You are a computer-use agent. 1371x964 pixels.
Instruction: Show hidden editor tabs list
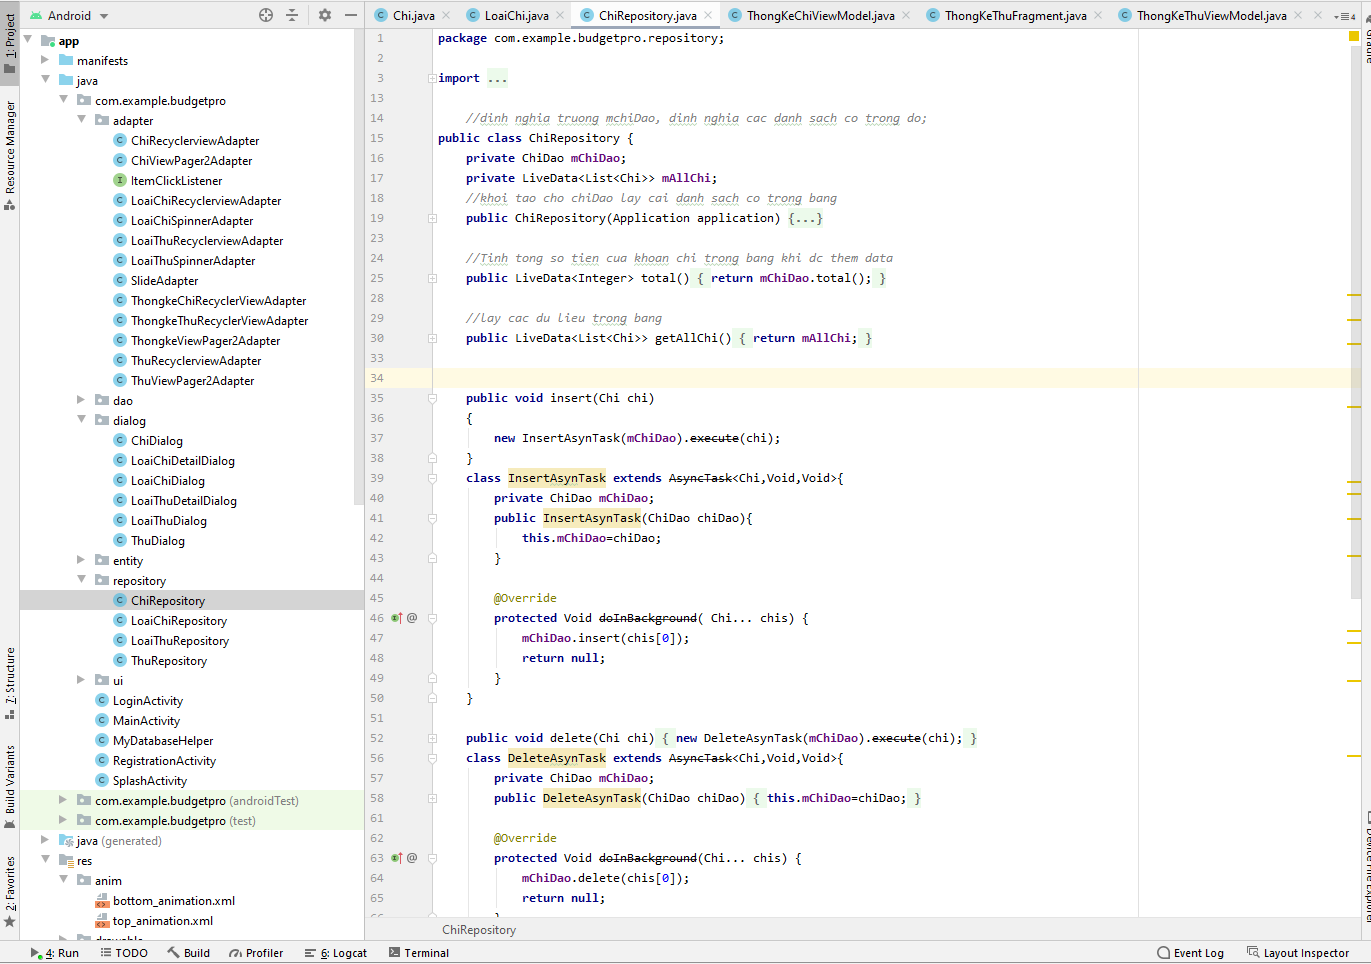[1345, 16]
